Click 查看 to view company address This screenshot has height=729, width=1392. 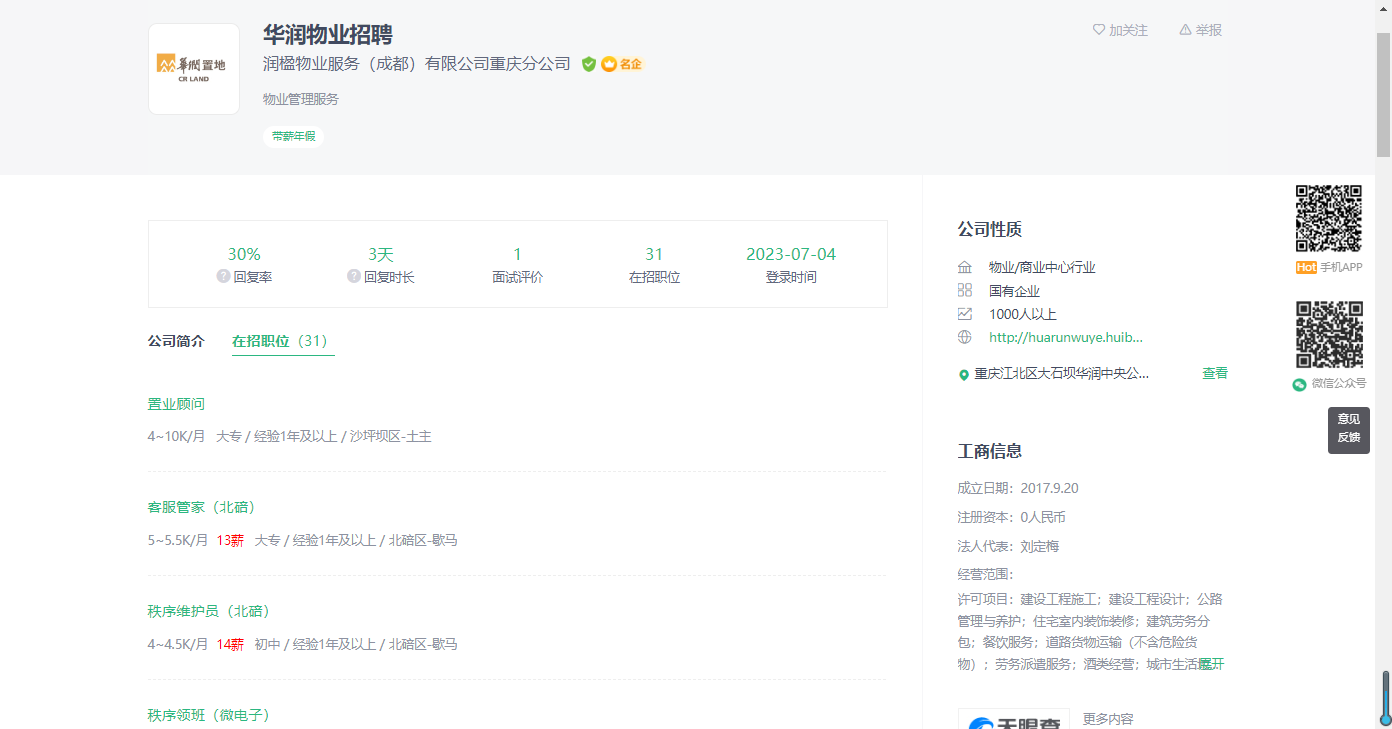pos(1215,373)
